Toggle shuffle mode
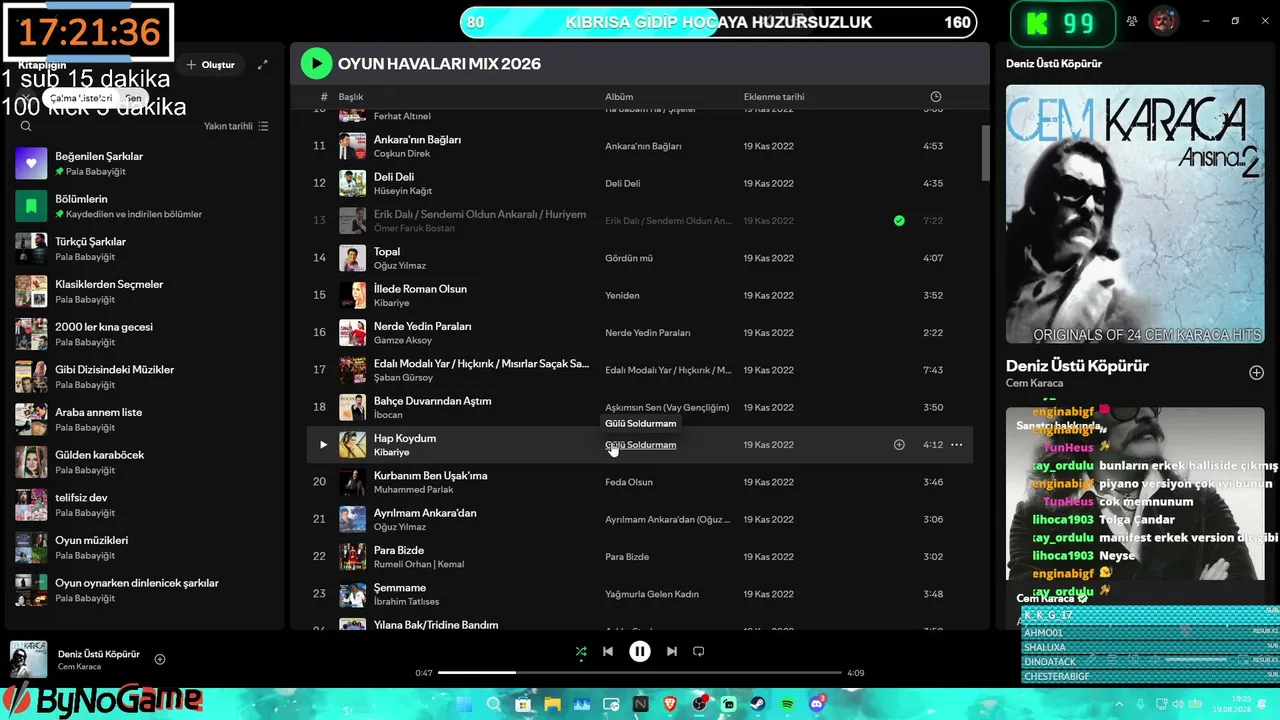This screenshot has width=1280, height=720. click(581, 651)
